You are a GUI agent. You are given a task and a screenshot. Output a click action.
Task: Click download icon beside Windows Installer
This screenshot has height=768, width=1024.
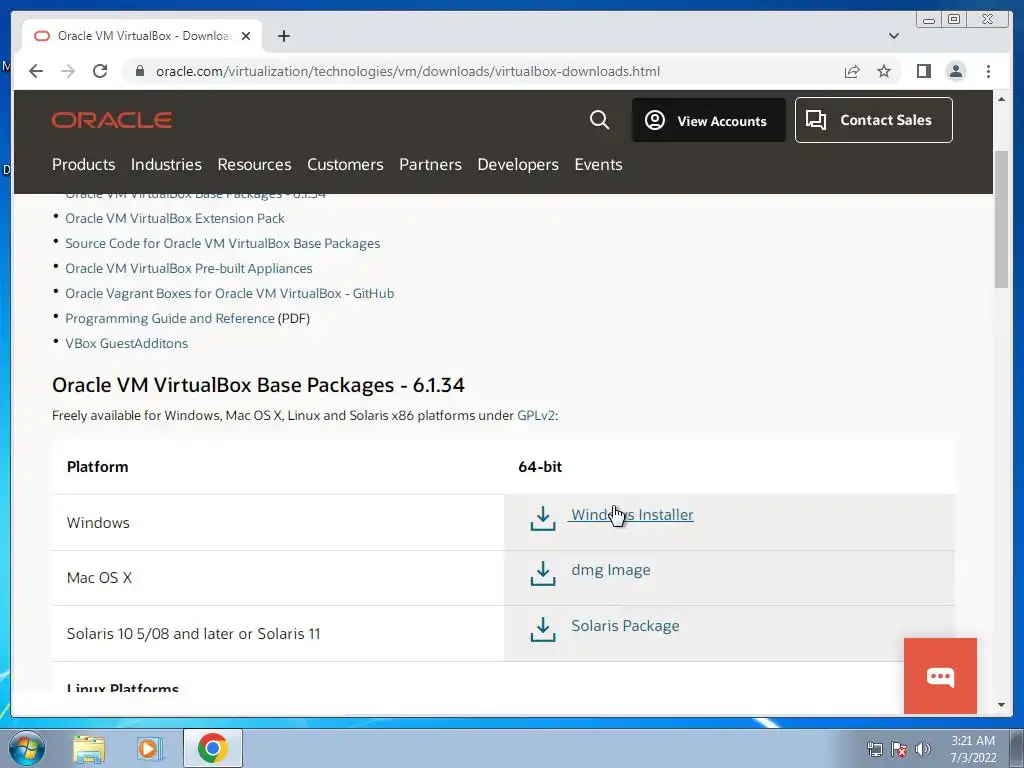543,519
